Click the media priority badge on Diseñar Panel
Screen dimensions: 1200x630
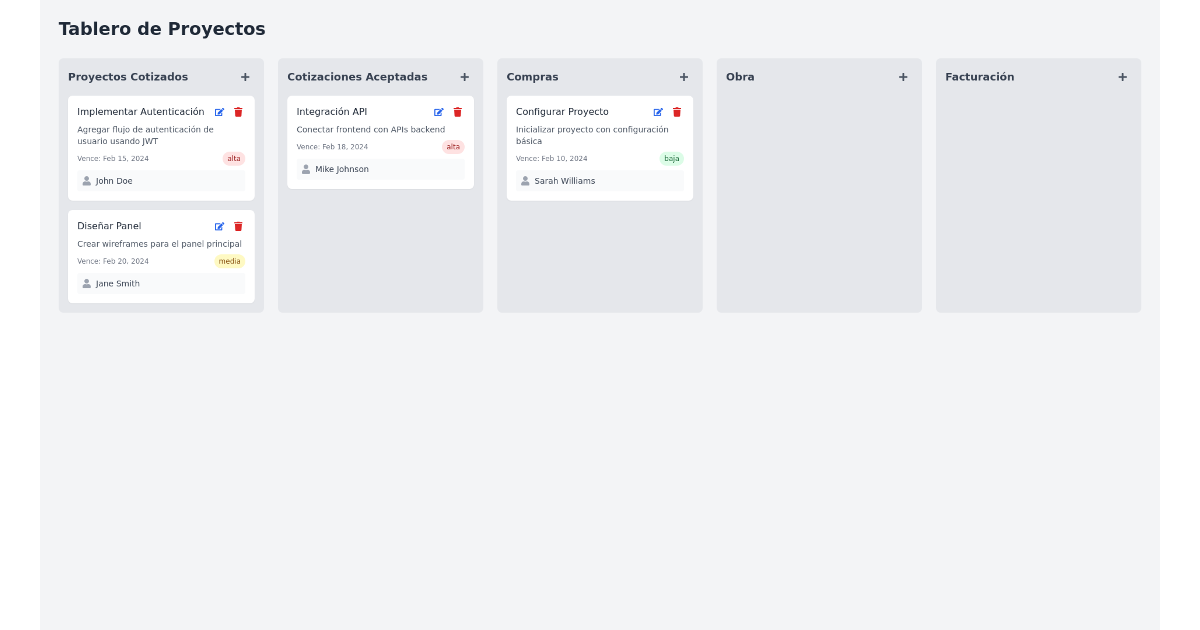coord(230,261)
